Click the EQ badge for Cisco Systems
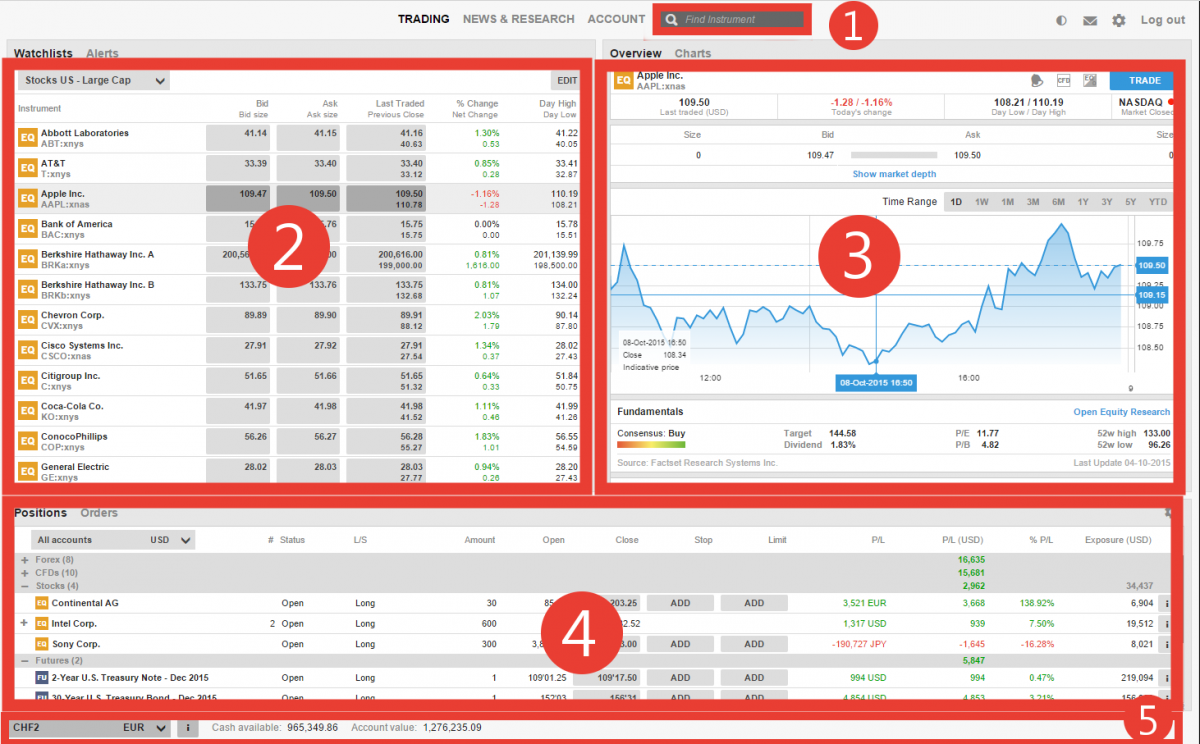Viewport: 1200px width, 744px height. 27,350
